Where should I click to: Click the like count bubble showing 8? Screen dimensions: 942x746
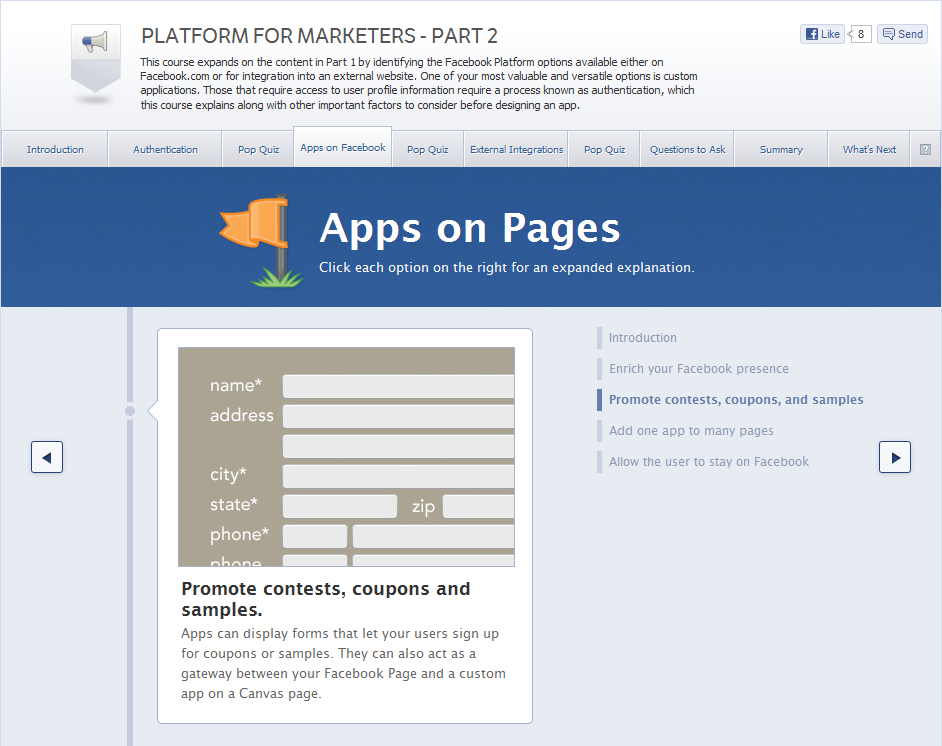[860, 34]
